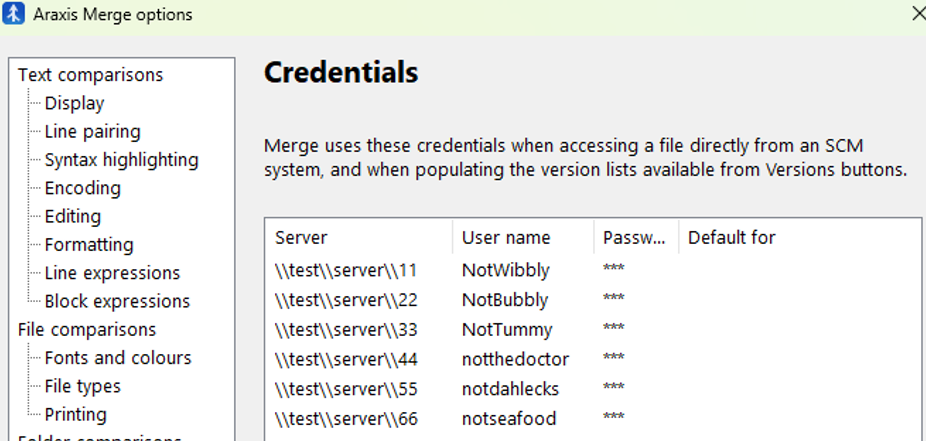Close the Araxis Merge options window
The image size is (926, 441).
coord(918,14)
